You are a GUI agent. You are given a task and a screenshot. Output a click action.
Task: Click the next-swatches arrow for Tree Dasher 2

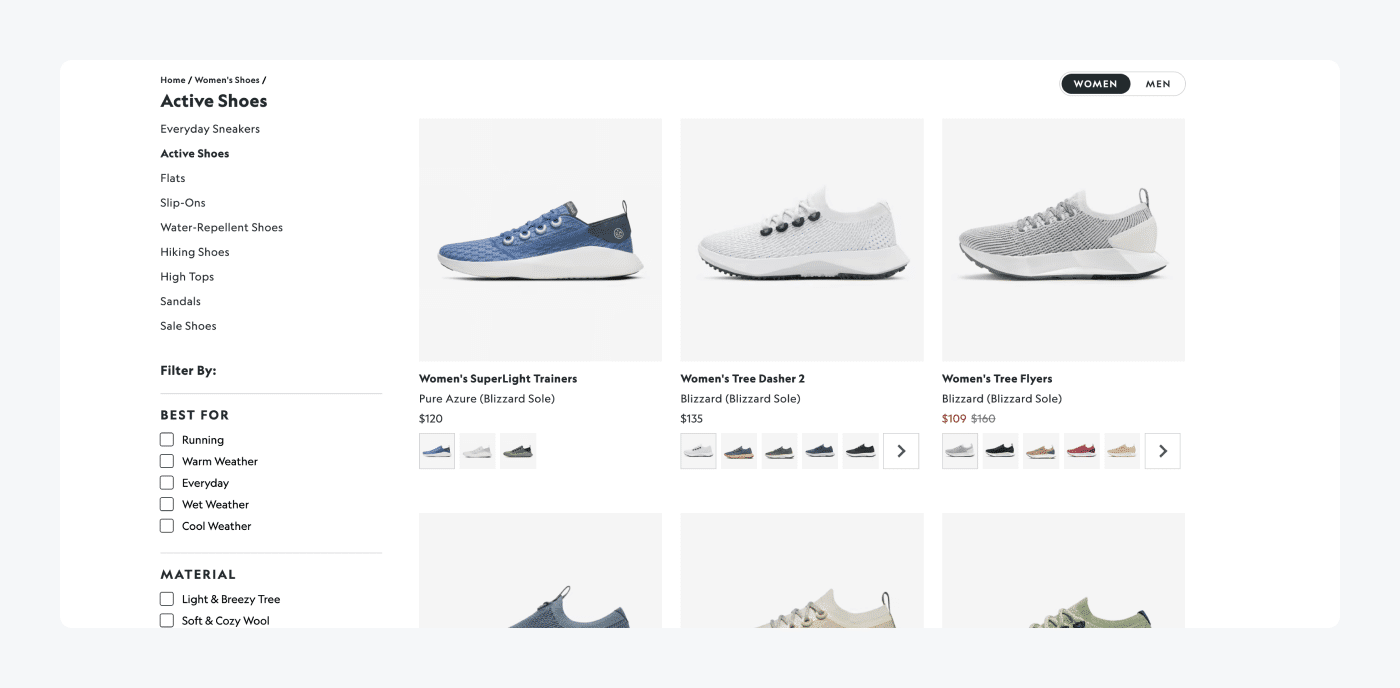point(901,450)
